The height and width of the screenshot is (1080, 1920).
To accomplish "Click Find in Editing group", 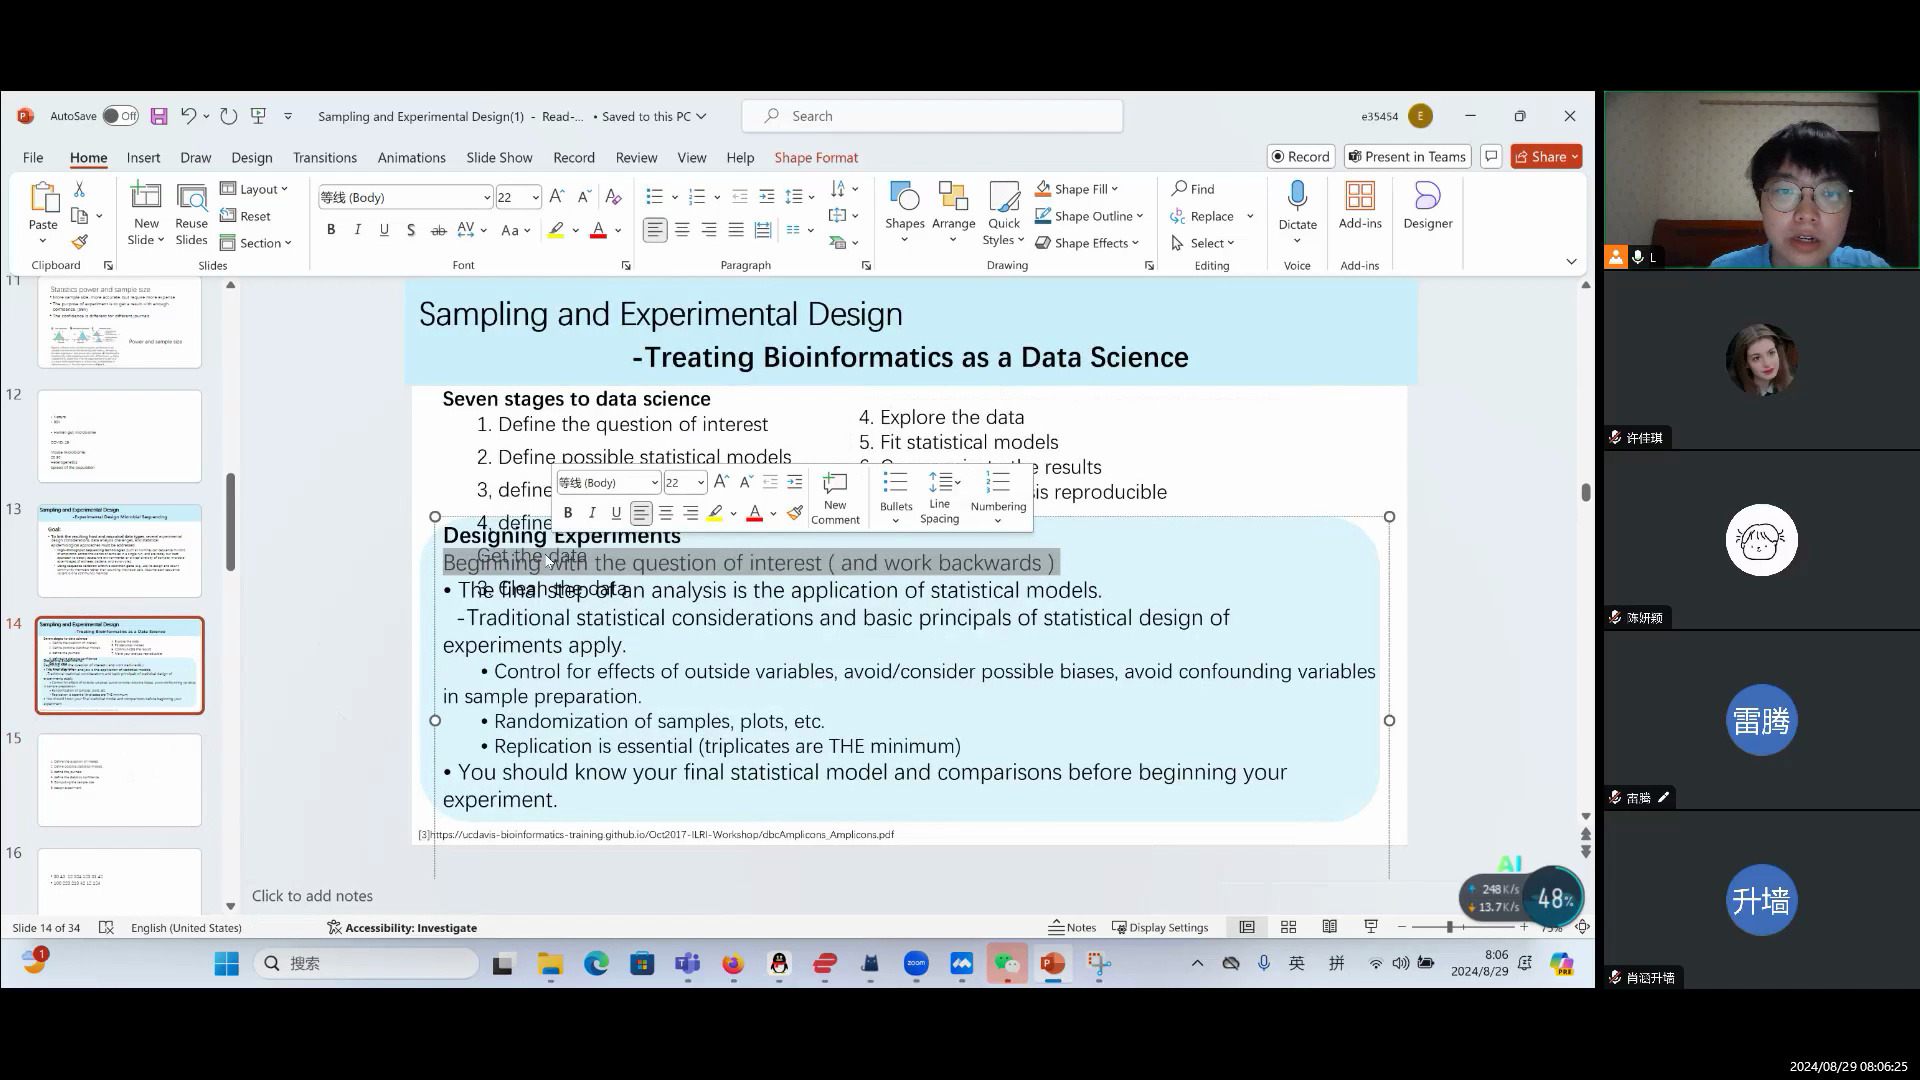I will point(1193,189).
